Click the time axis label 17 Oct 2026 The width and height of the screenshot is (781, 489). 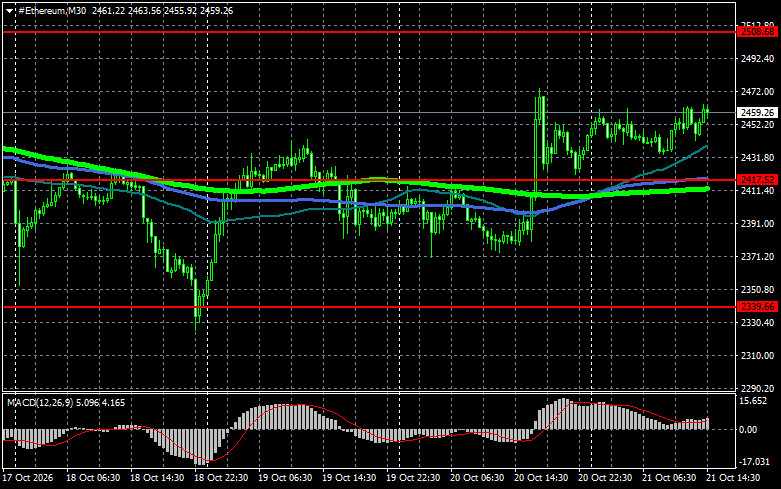click(x=27, y=478)
